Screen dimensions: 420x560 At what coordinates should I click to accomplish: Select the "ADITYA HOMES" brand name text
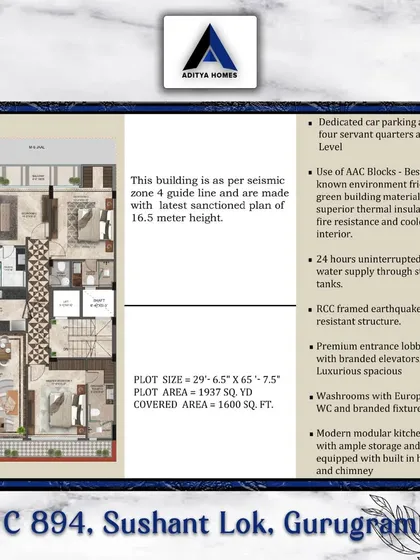(x=210, y=75)
